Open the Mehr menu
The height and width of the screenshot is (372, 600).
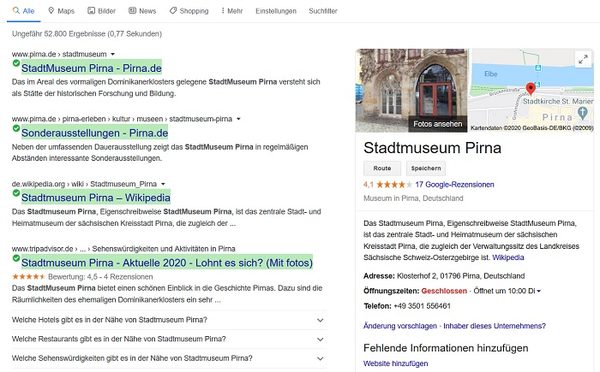point(232,11)
